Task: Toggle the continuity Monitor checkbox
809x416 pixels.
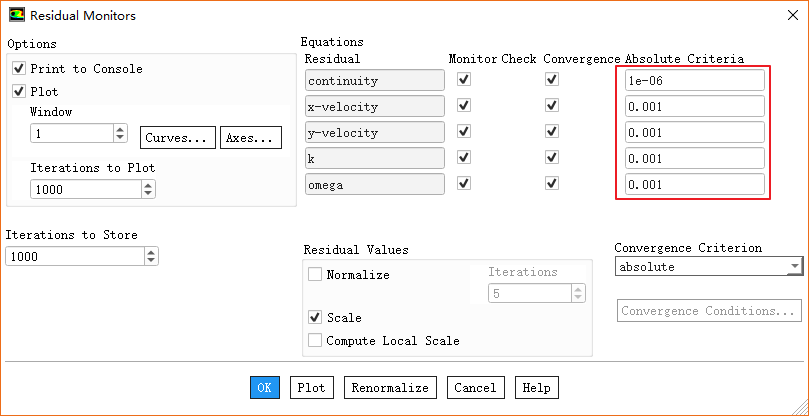Action: coord(463,80)
